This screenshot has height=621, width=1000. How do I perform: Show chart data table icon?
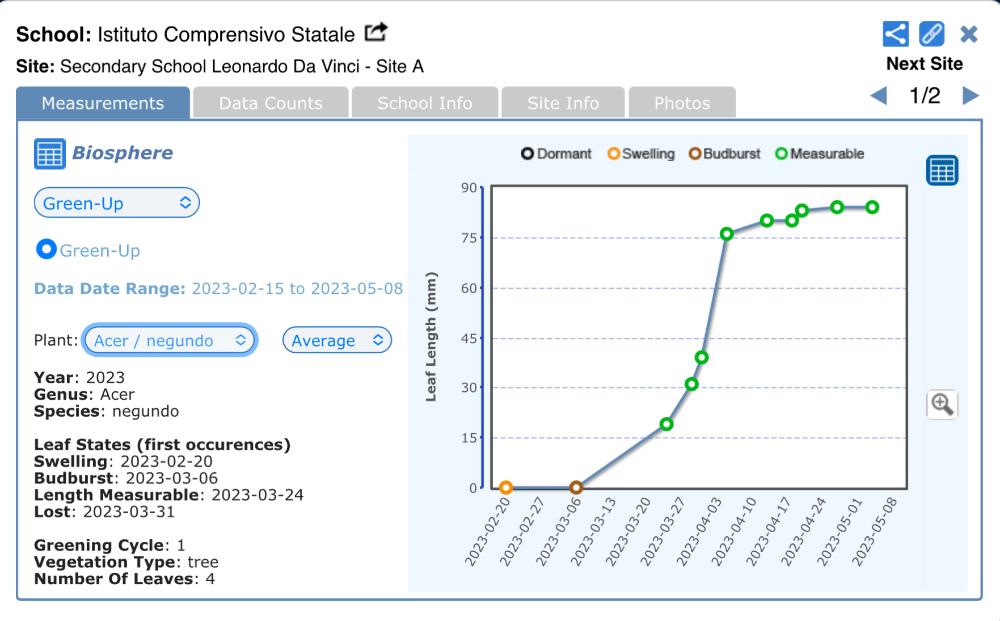[x=942, y=170]
